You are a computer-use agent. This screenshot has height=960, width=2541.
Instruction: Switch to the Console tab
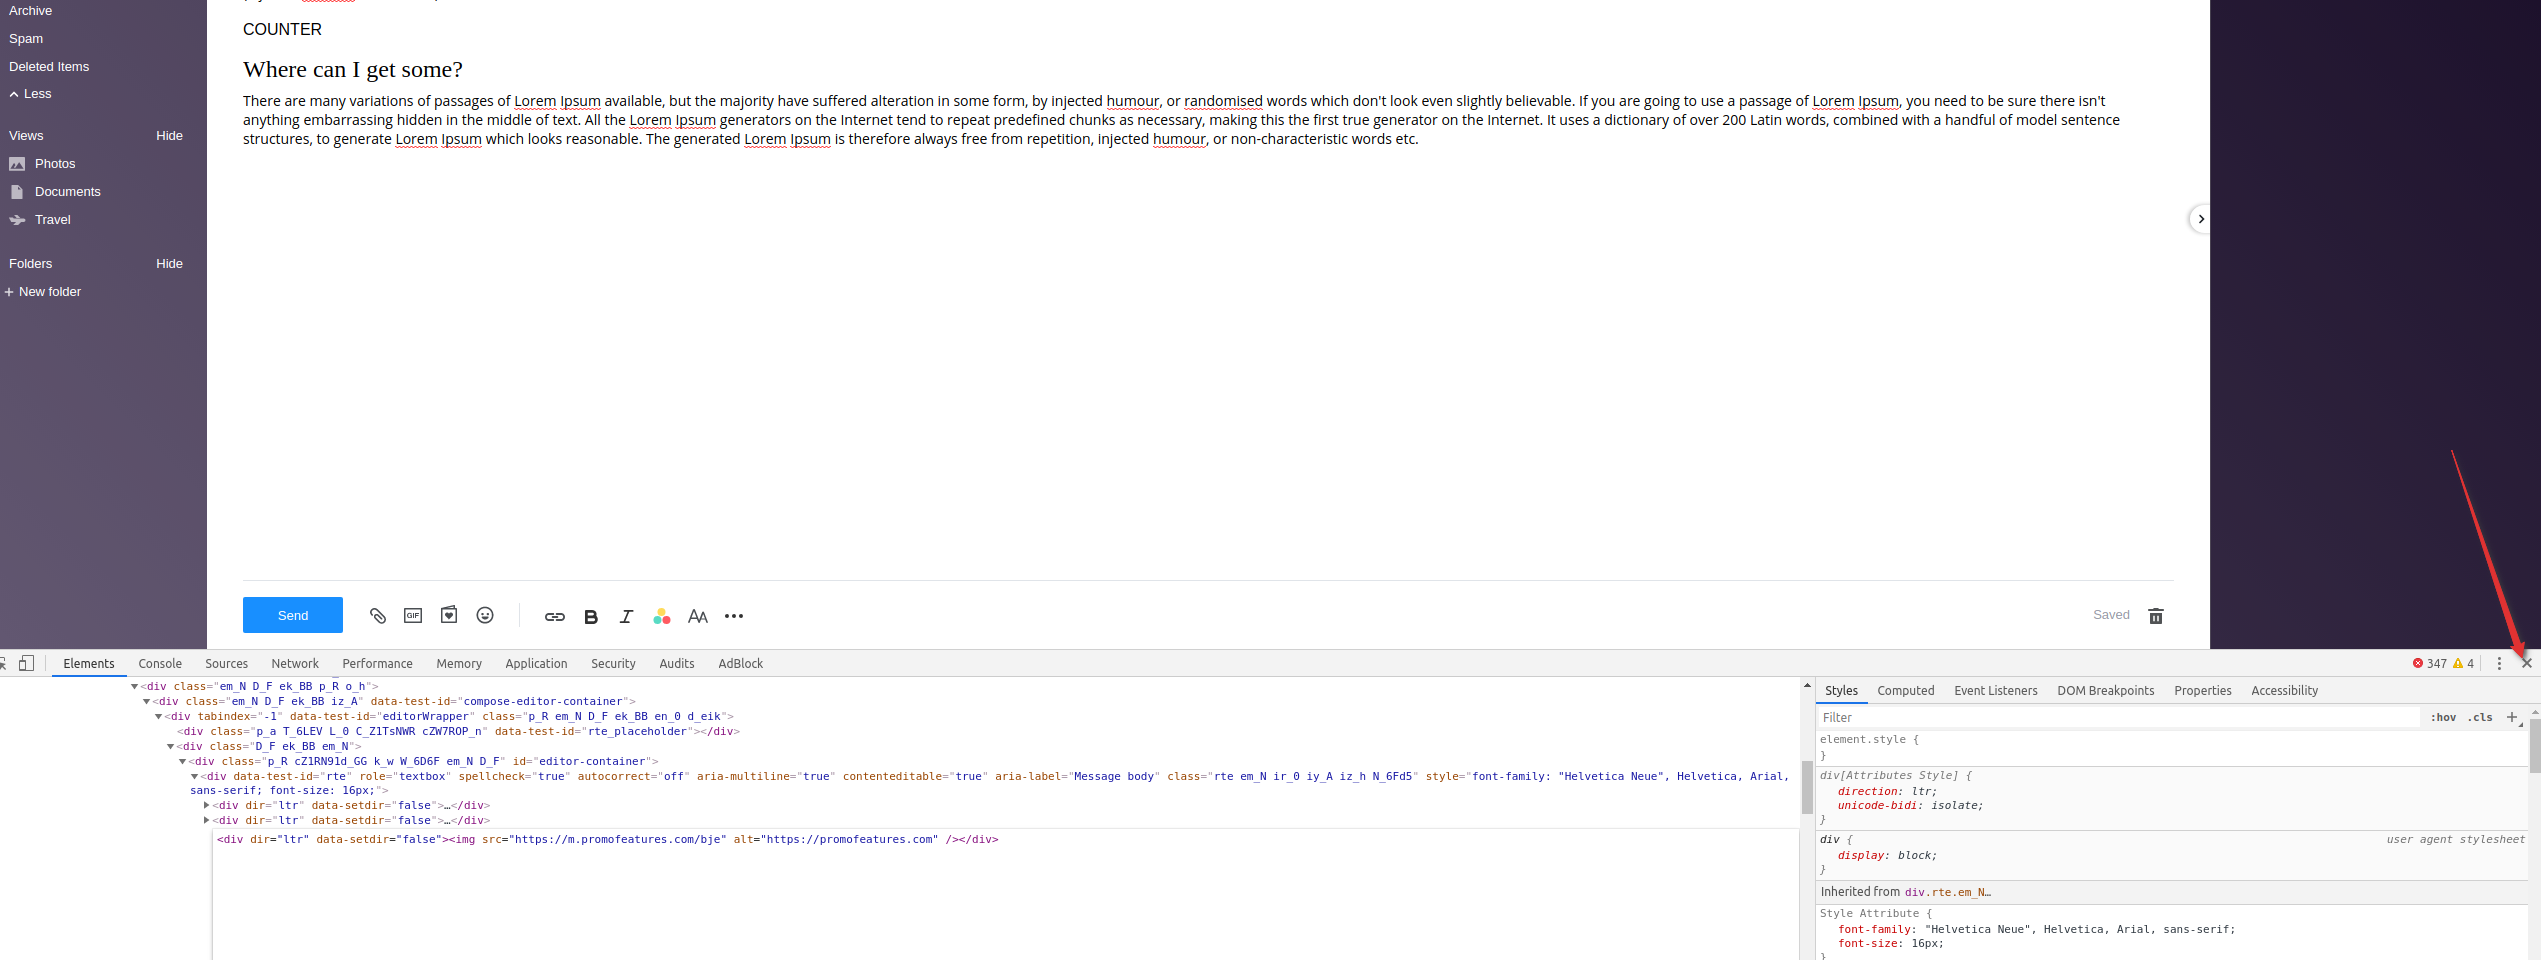click(x=160, y=664)
